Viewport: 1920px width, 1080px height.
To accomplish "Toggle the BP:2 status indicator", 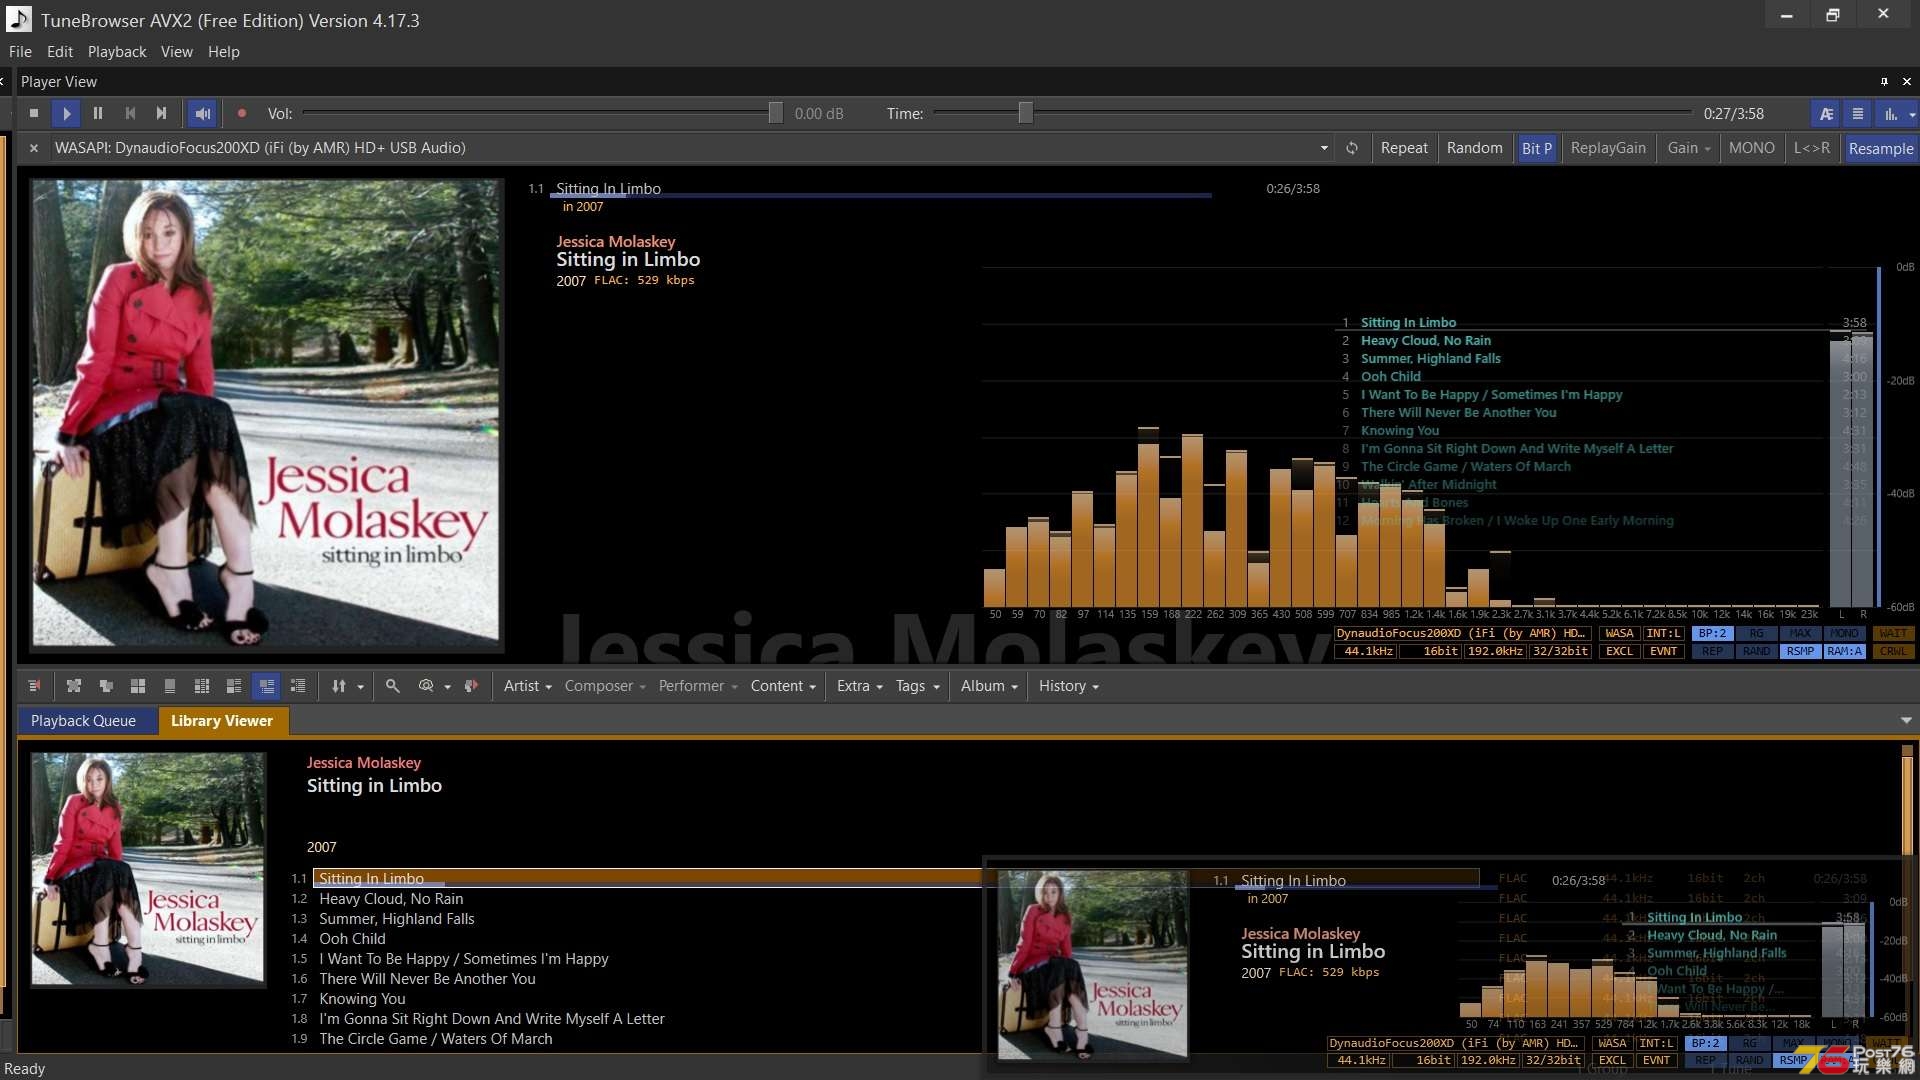I will click(x=1712, y=634).
